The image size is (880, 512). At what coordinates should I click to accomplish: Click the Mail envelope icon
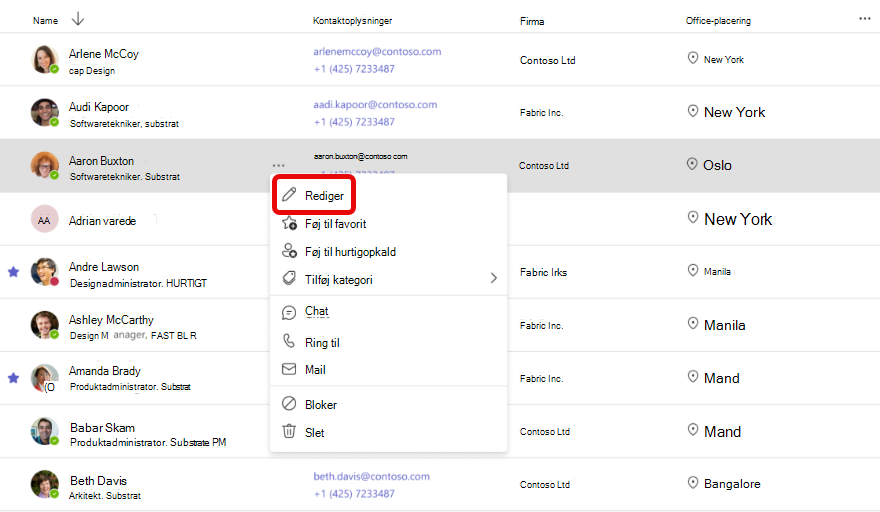click(x=288, y=369)
